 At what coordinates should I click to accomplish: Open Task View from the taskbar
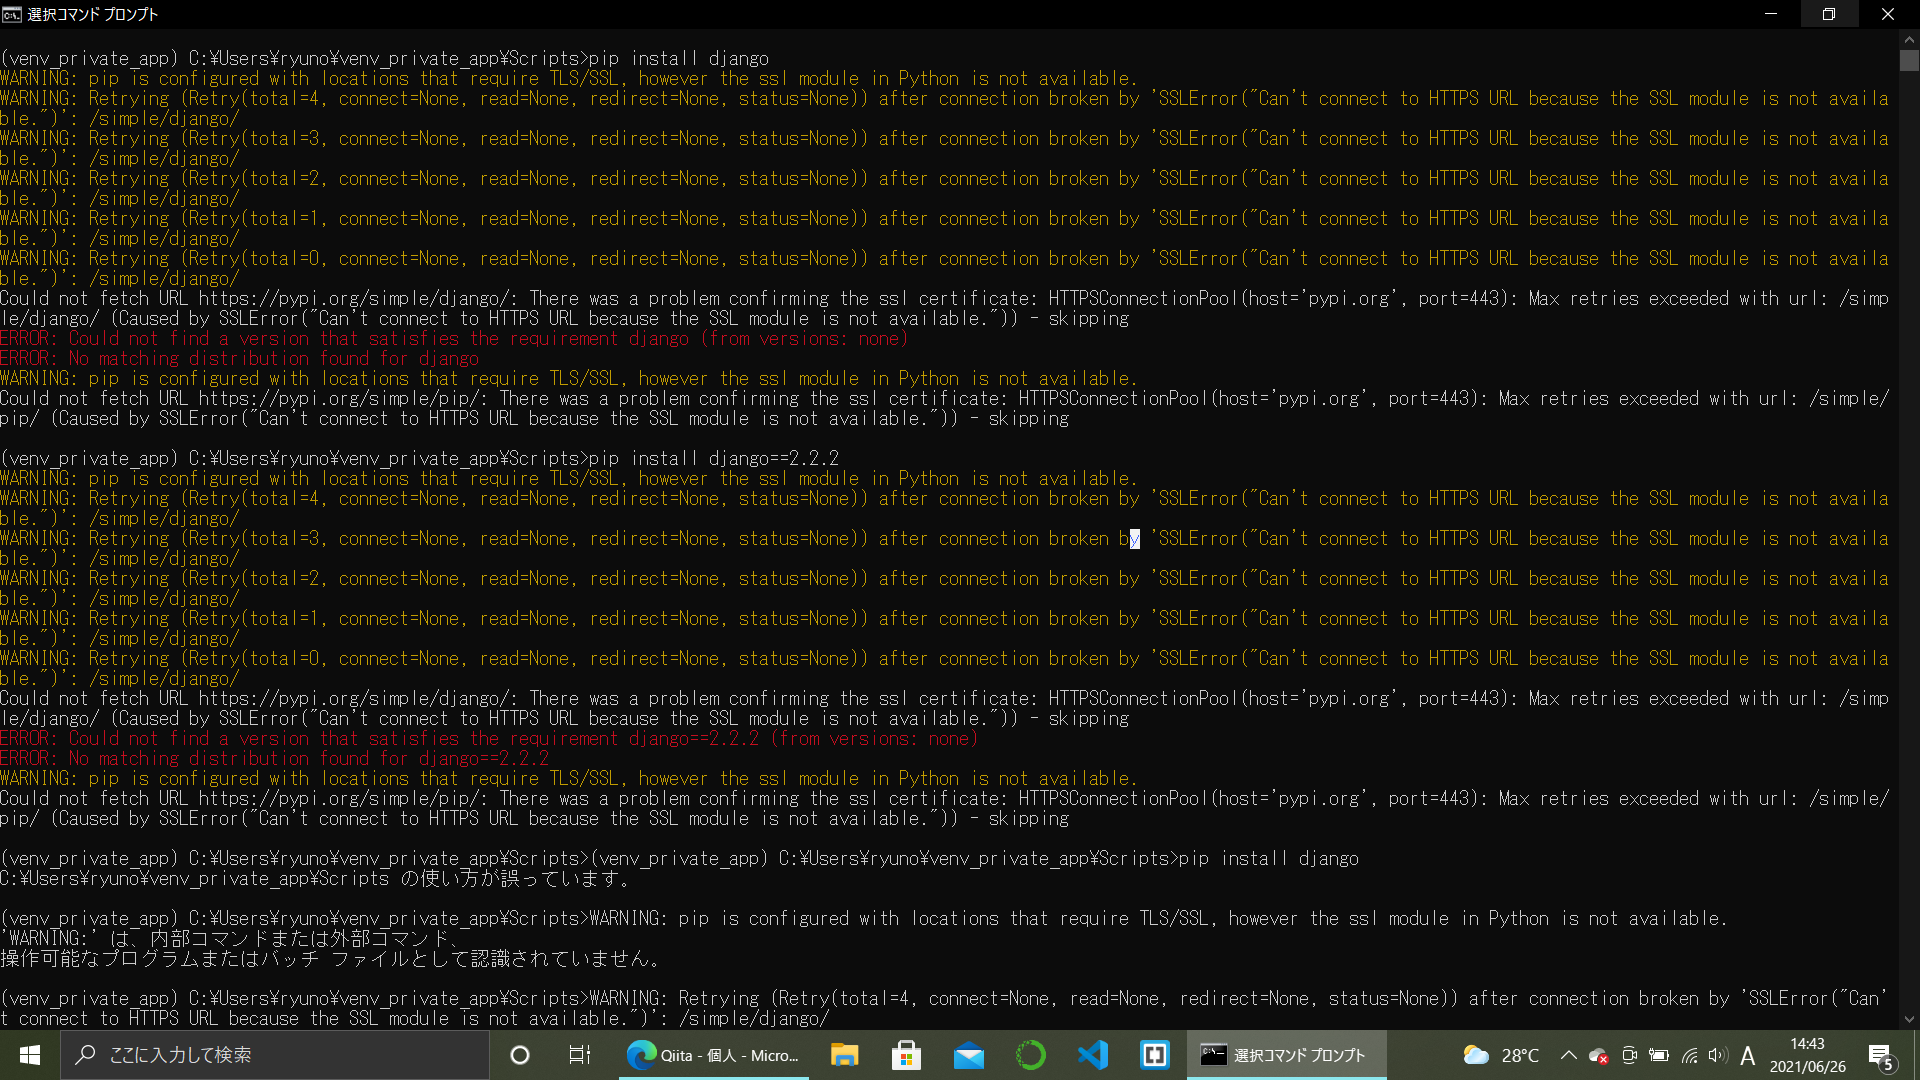pos(579,1055)
